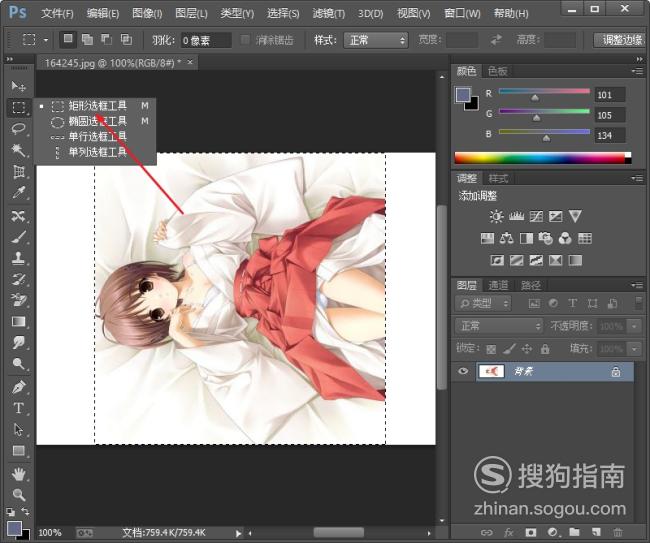Select the Gradient tool
This screenshot has height=543, width=650.
click(x=18, y=322)
